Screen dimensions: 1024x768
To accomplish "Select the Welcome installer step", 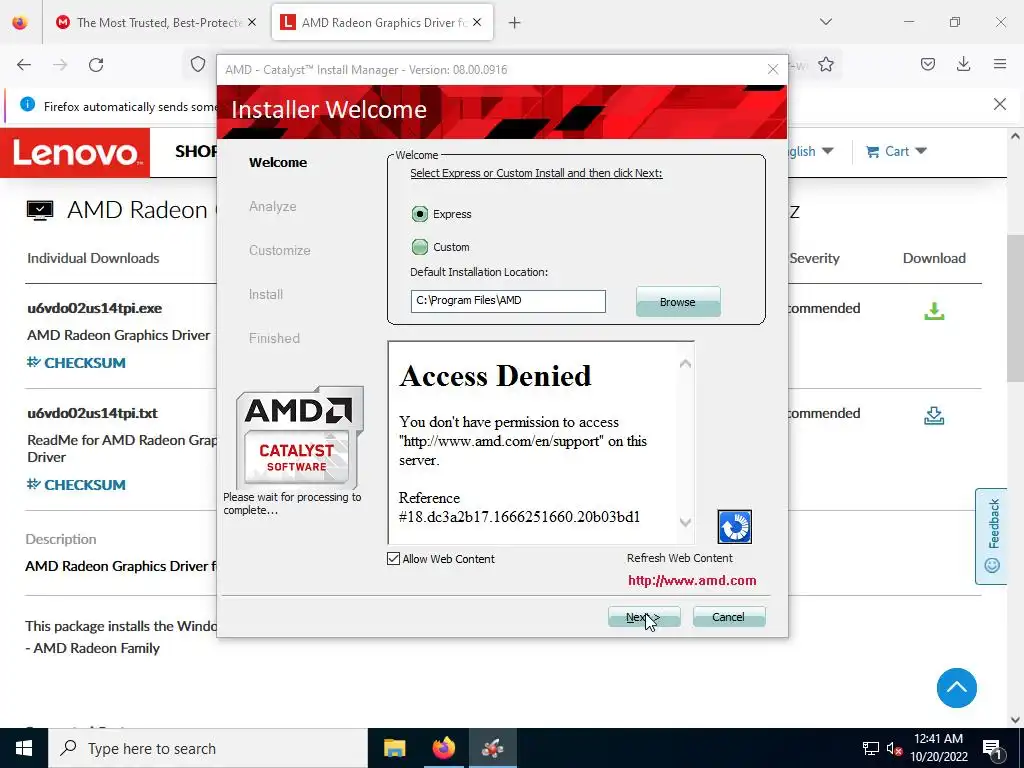I will [278, 163].
